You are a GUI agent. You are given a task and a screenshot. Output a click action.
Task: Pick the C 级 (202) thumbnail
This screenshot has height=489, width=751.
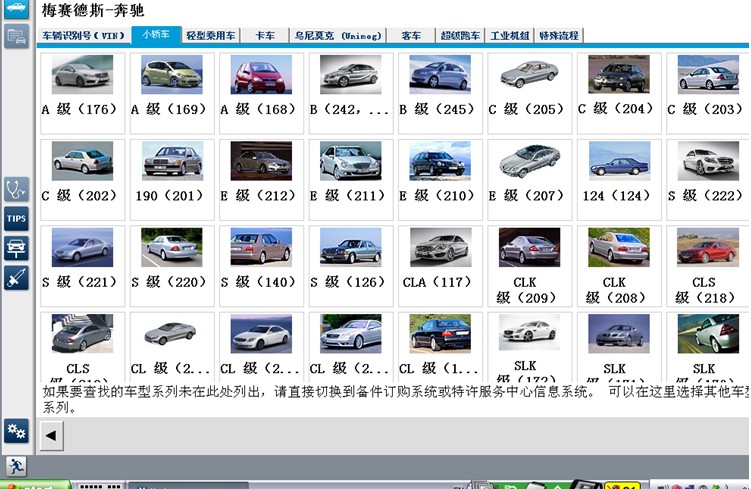click(82, 161)
